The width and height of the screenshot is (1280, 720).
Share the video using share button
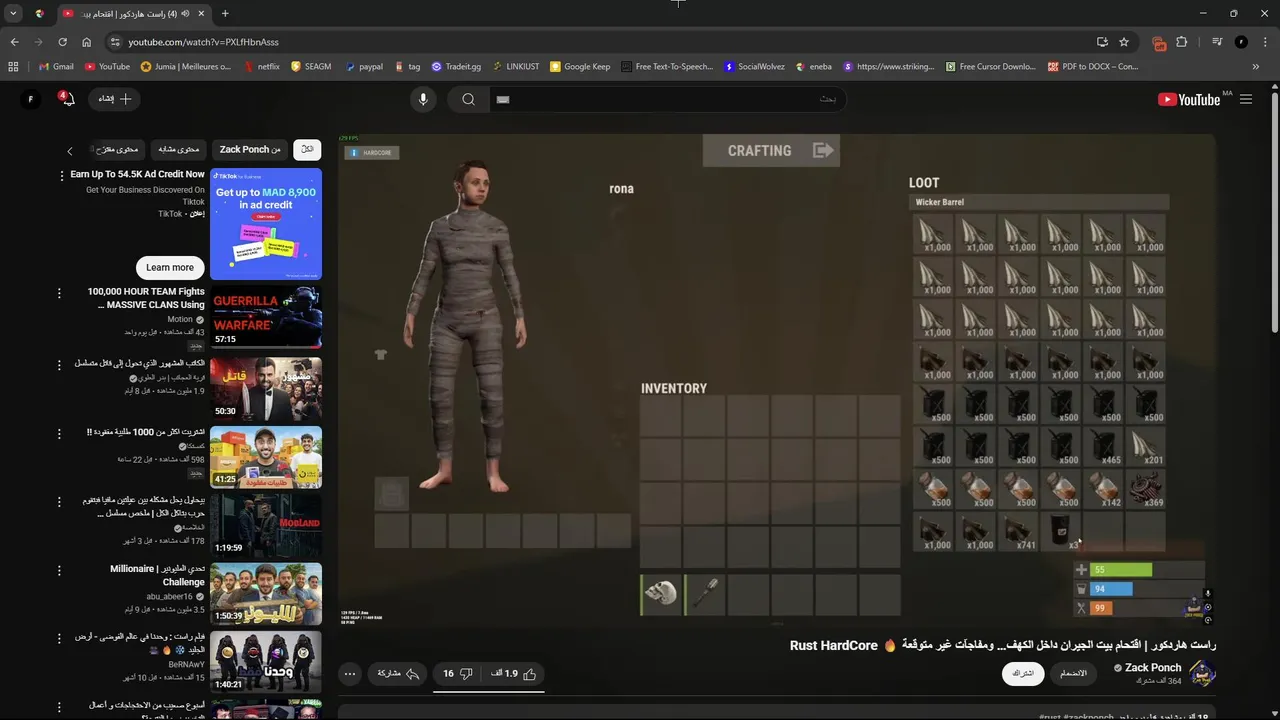click(x=398, y=674)
